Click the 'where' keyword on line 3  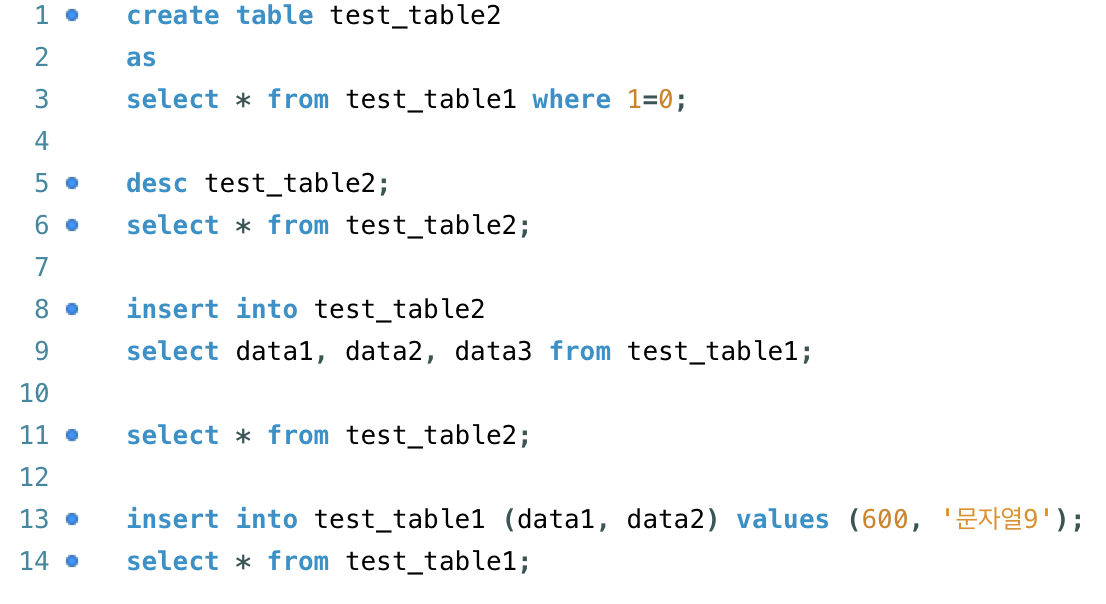[x=571, y=99]
